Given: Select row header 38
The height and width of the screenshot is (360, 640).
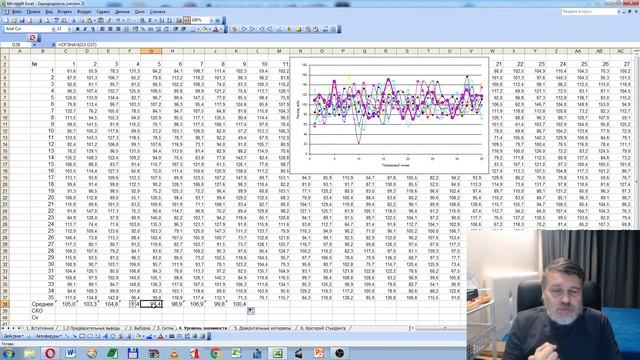Looking at the screenshot, I should coord(4,304).
